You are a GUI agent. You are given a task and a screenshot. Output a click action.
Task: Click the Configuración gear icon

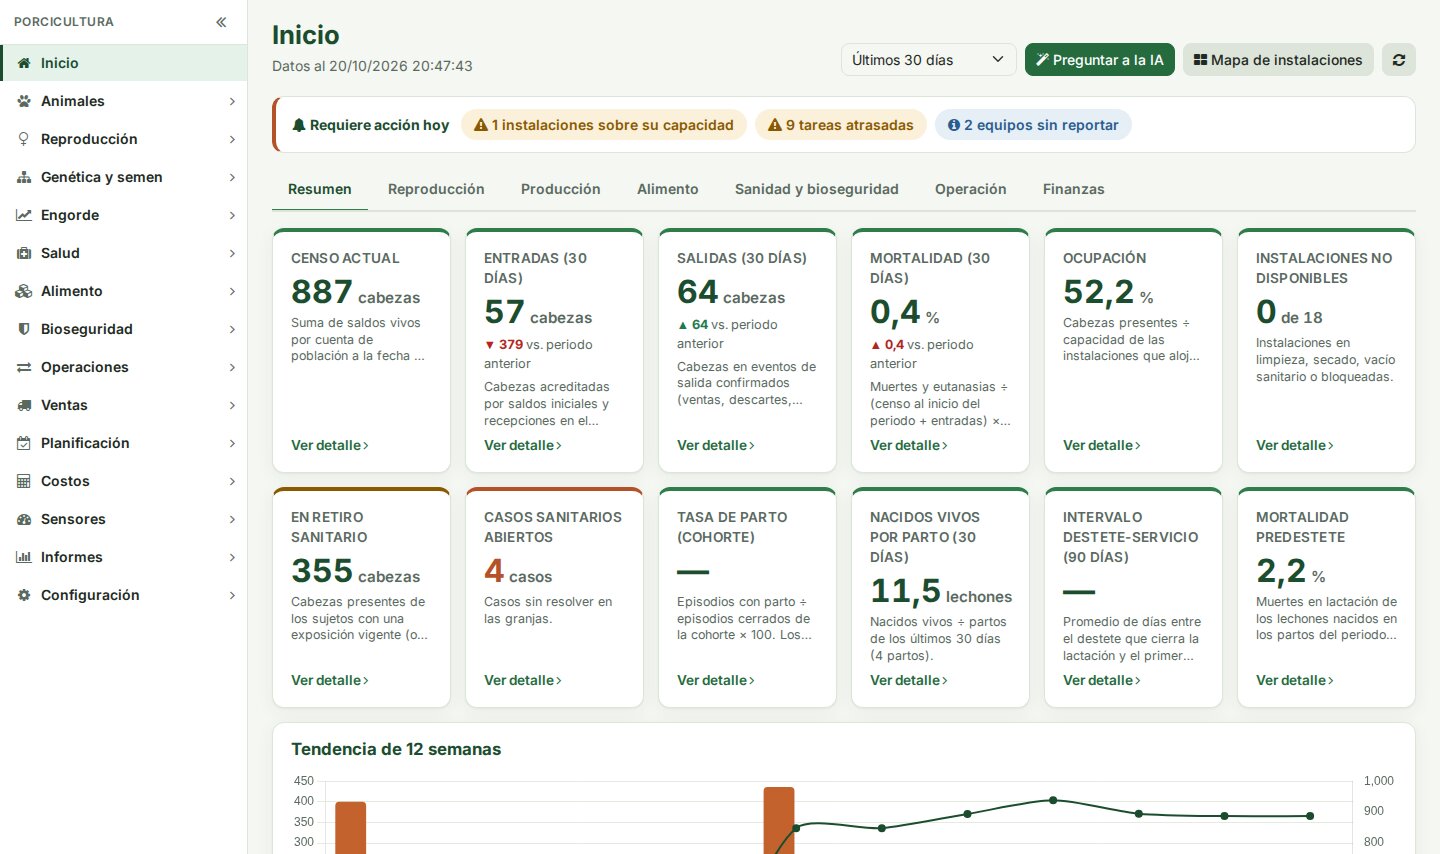click(x=24, y=595)
